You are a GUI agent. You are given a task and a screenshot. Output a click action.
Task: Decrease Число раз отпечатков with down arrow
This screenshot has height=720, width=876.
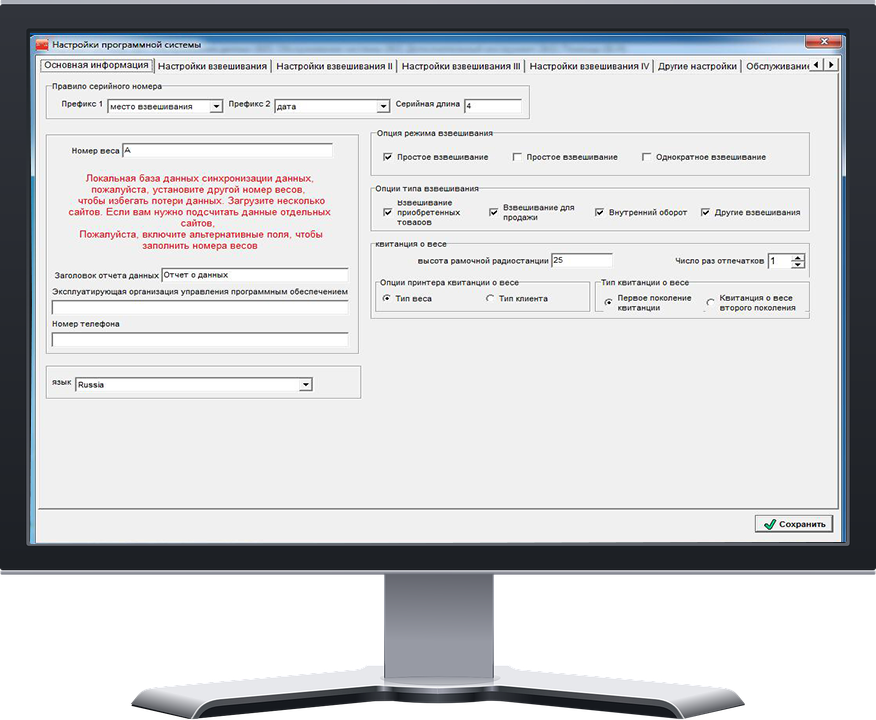click(x=797, y=265)
